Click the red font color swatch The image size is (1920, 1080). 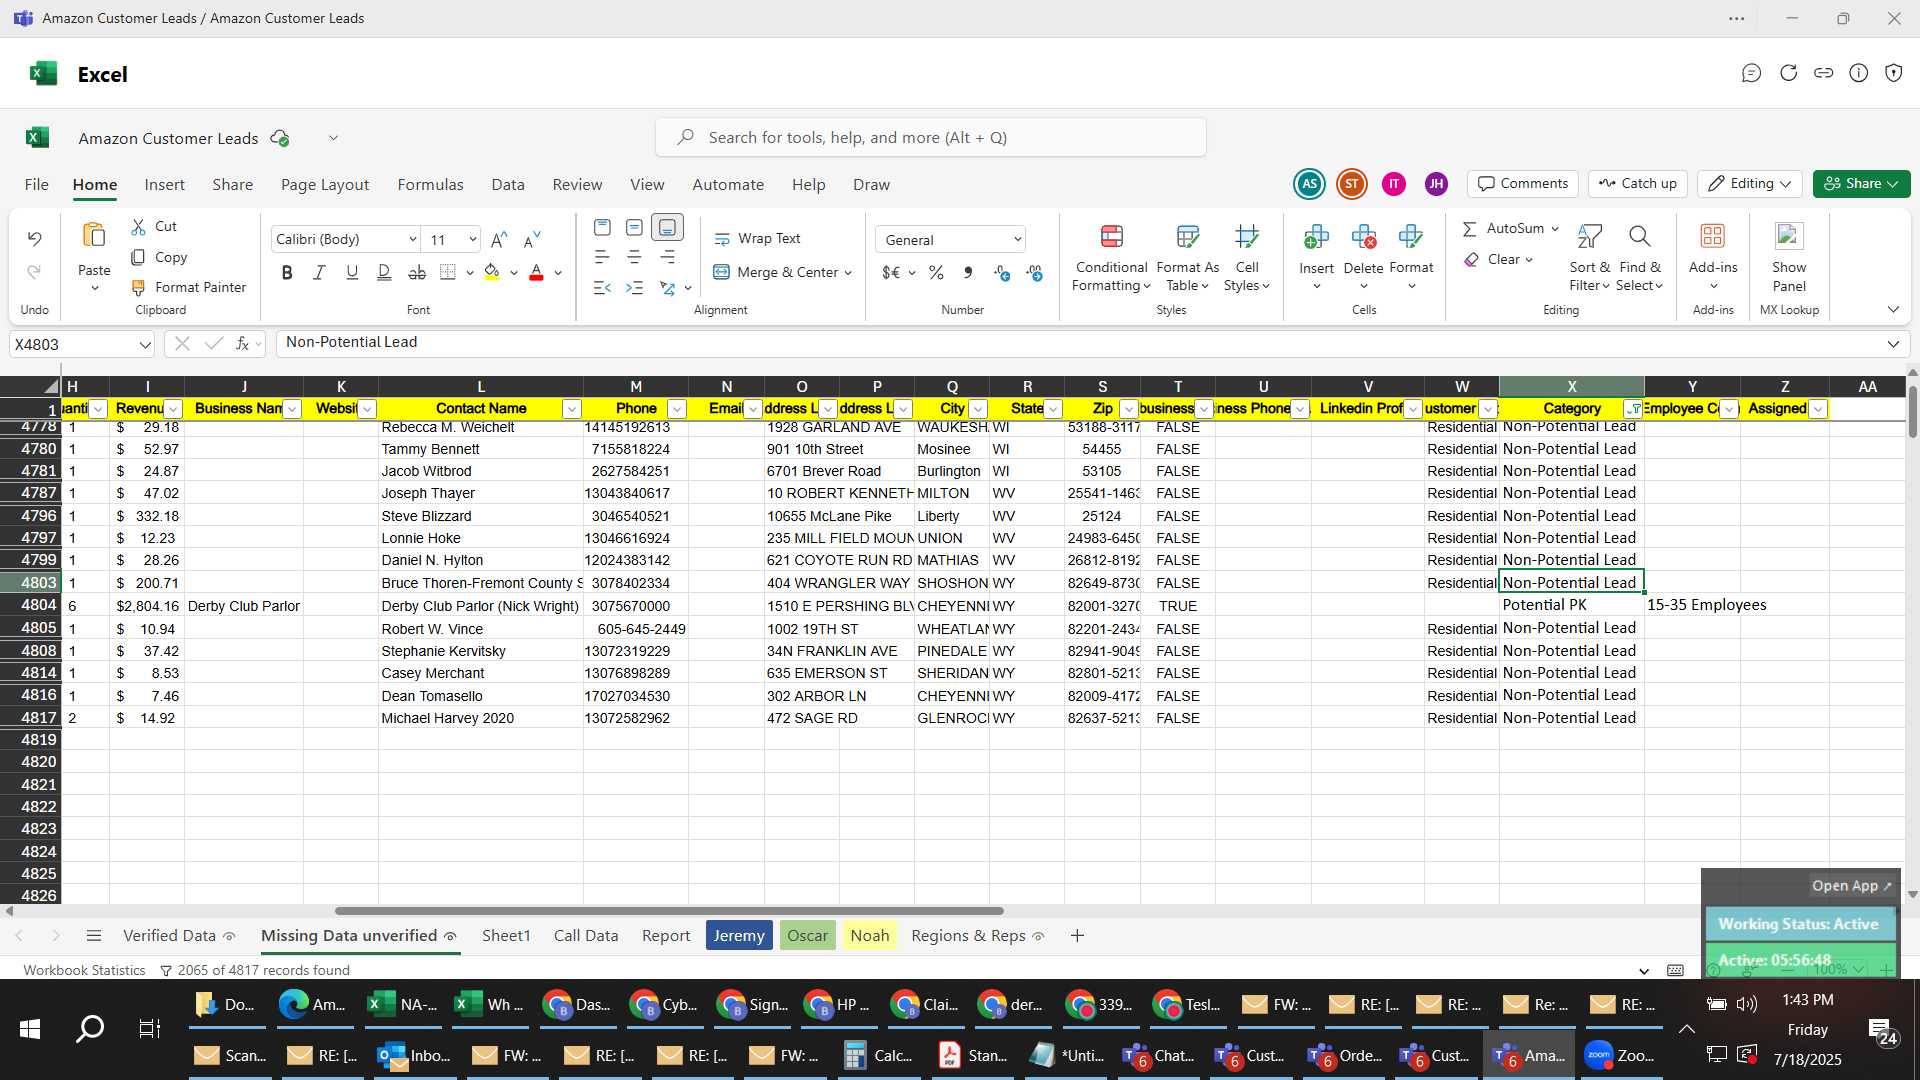(536, 273)
